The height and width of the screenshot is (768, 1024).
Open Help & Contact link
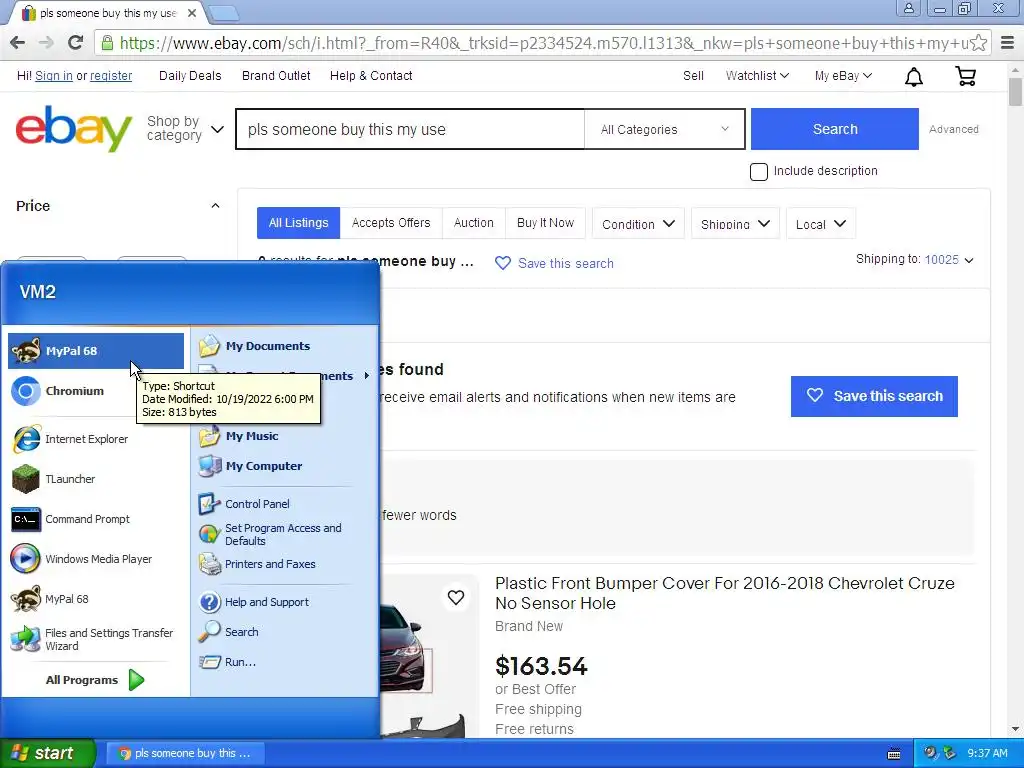coord(371,76)
